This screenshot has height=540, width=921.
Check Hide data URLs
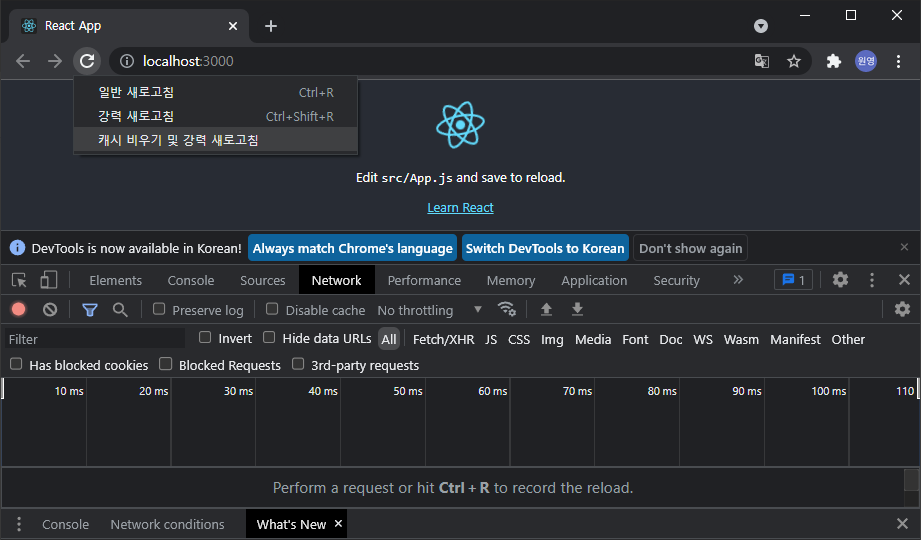(268, 337)
